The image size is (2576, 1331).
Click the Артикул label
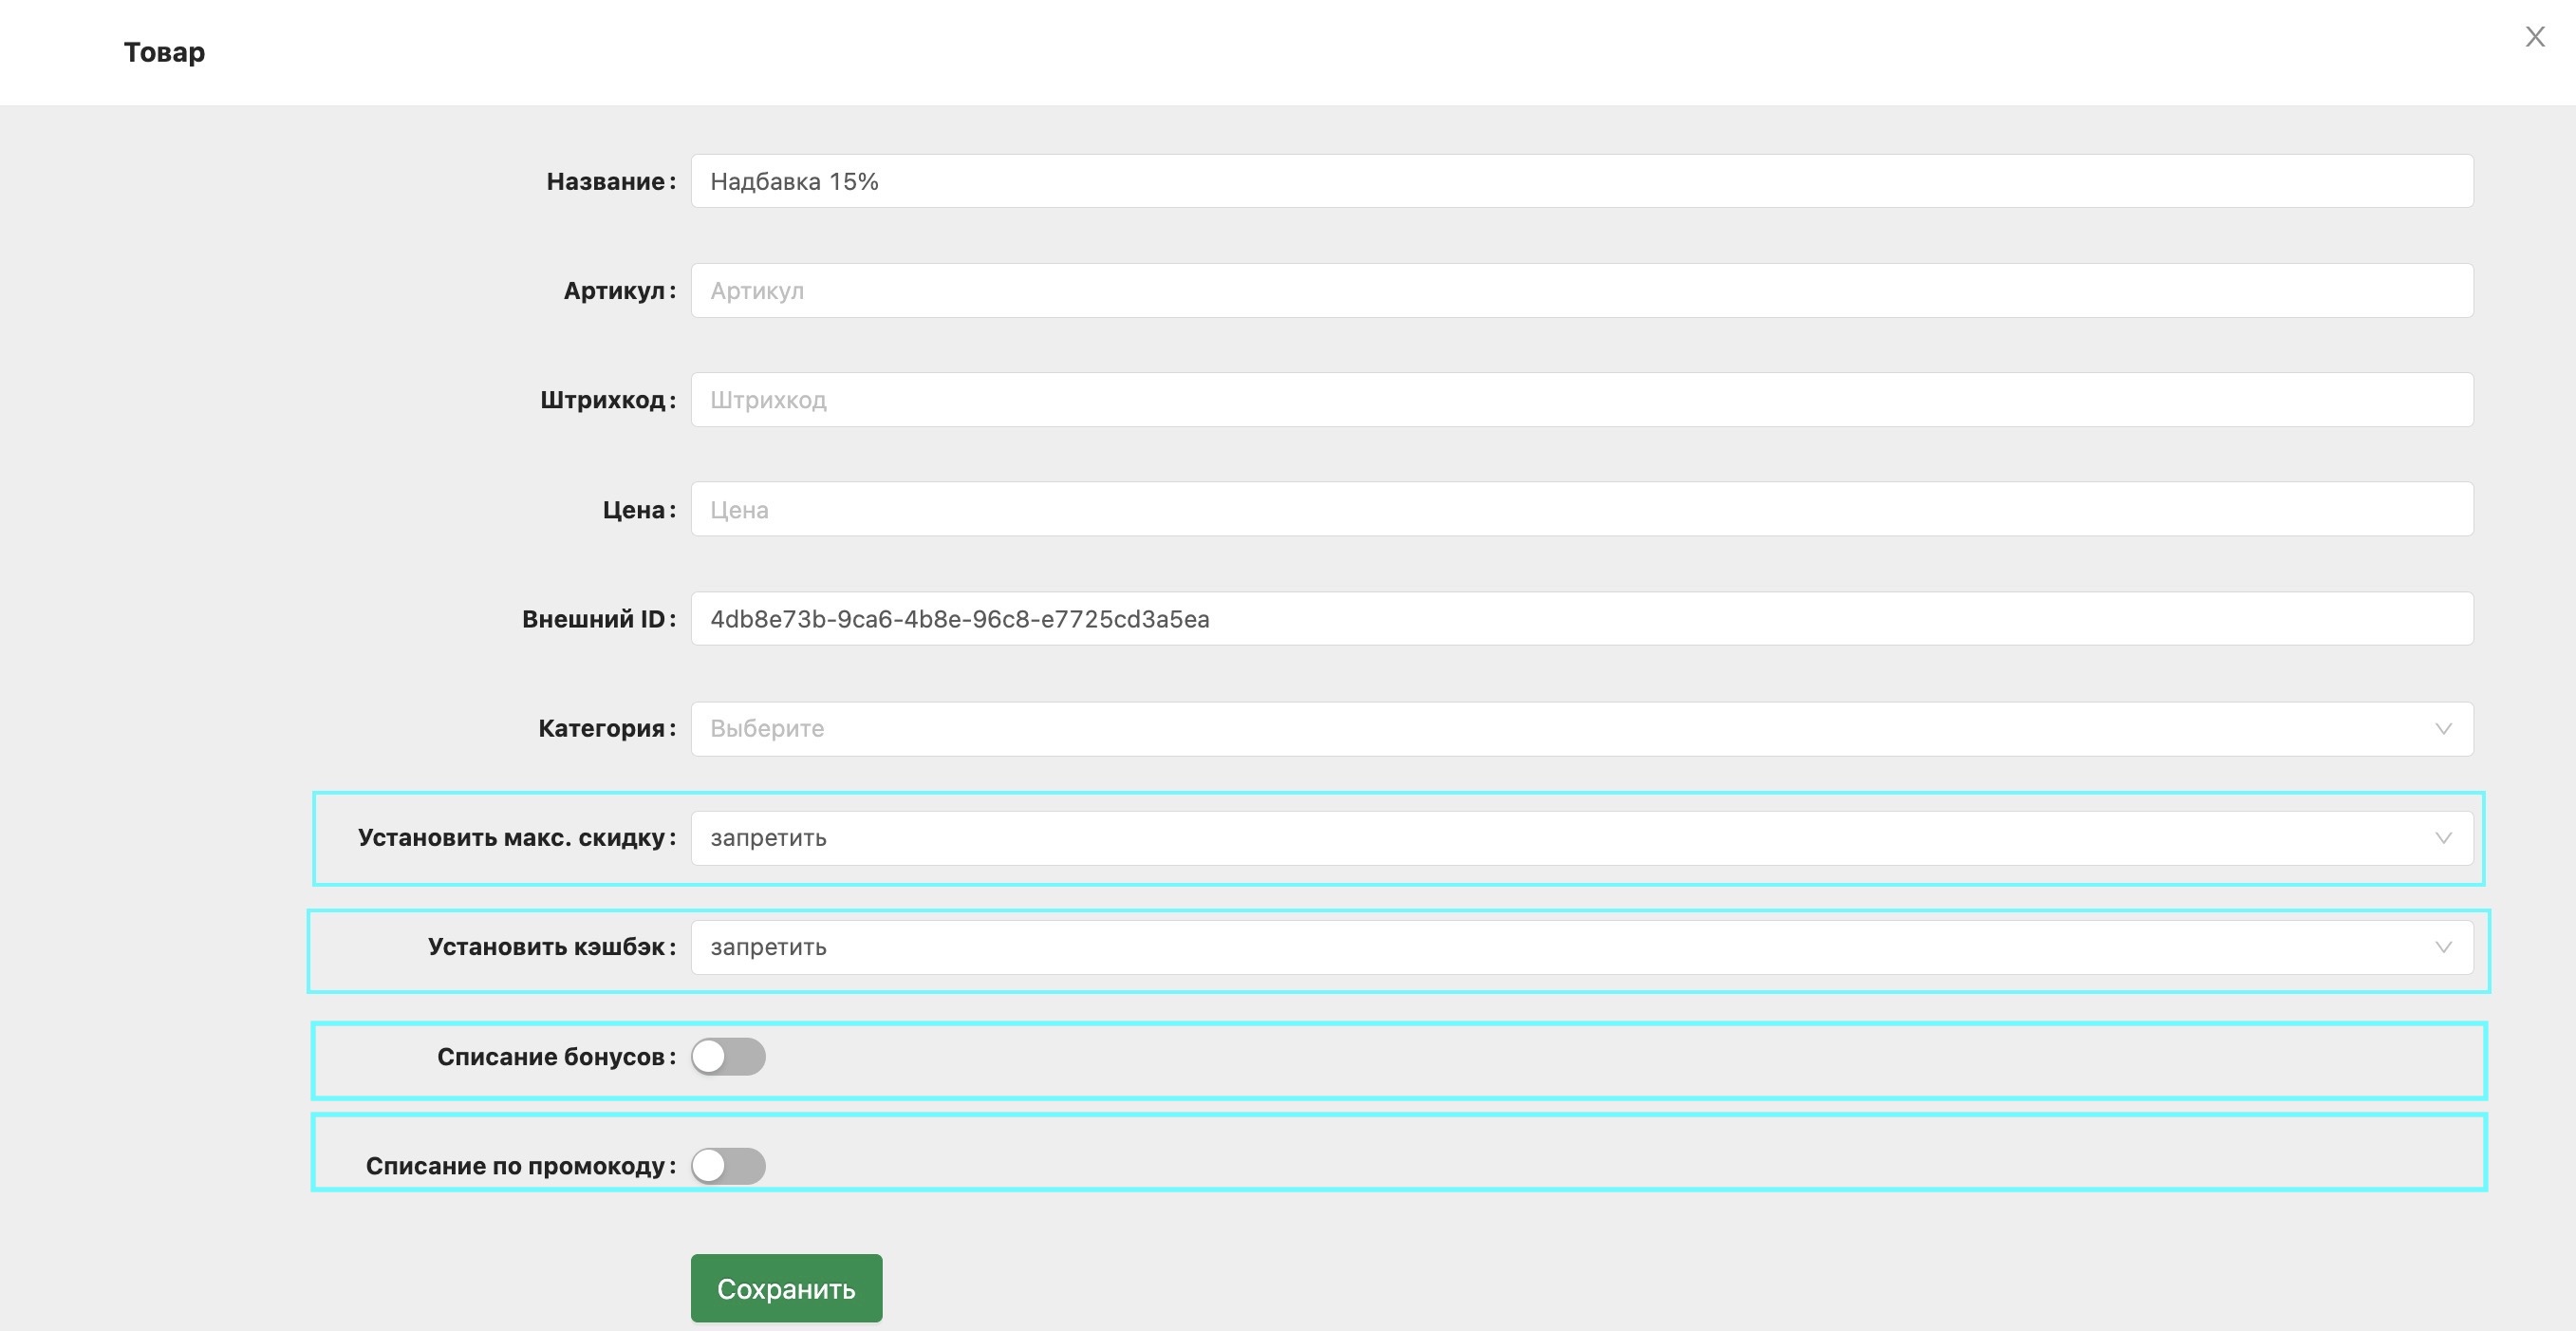619,291
